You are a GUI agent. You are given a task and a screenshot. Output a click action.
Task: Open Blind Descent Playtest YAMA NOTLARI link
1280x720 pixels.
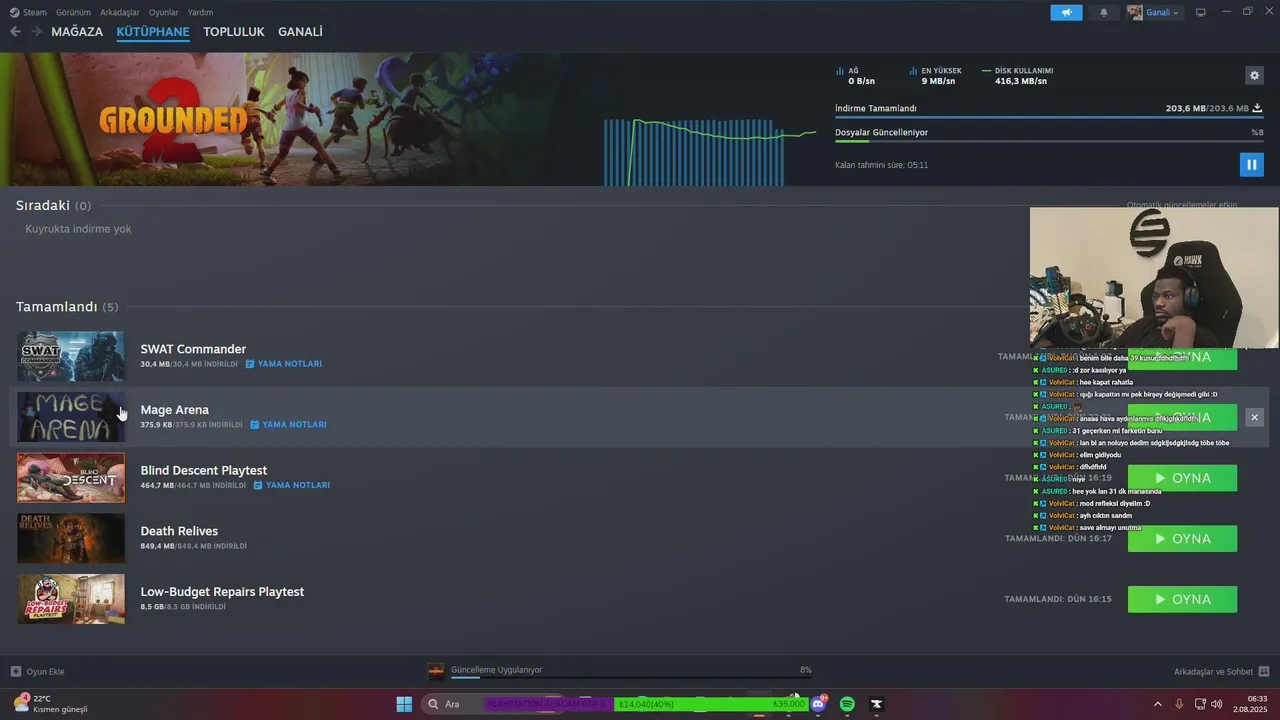click(292, 485)
